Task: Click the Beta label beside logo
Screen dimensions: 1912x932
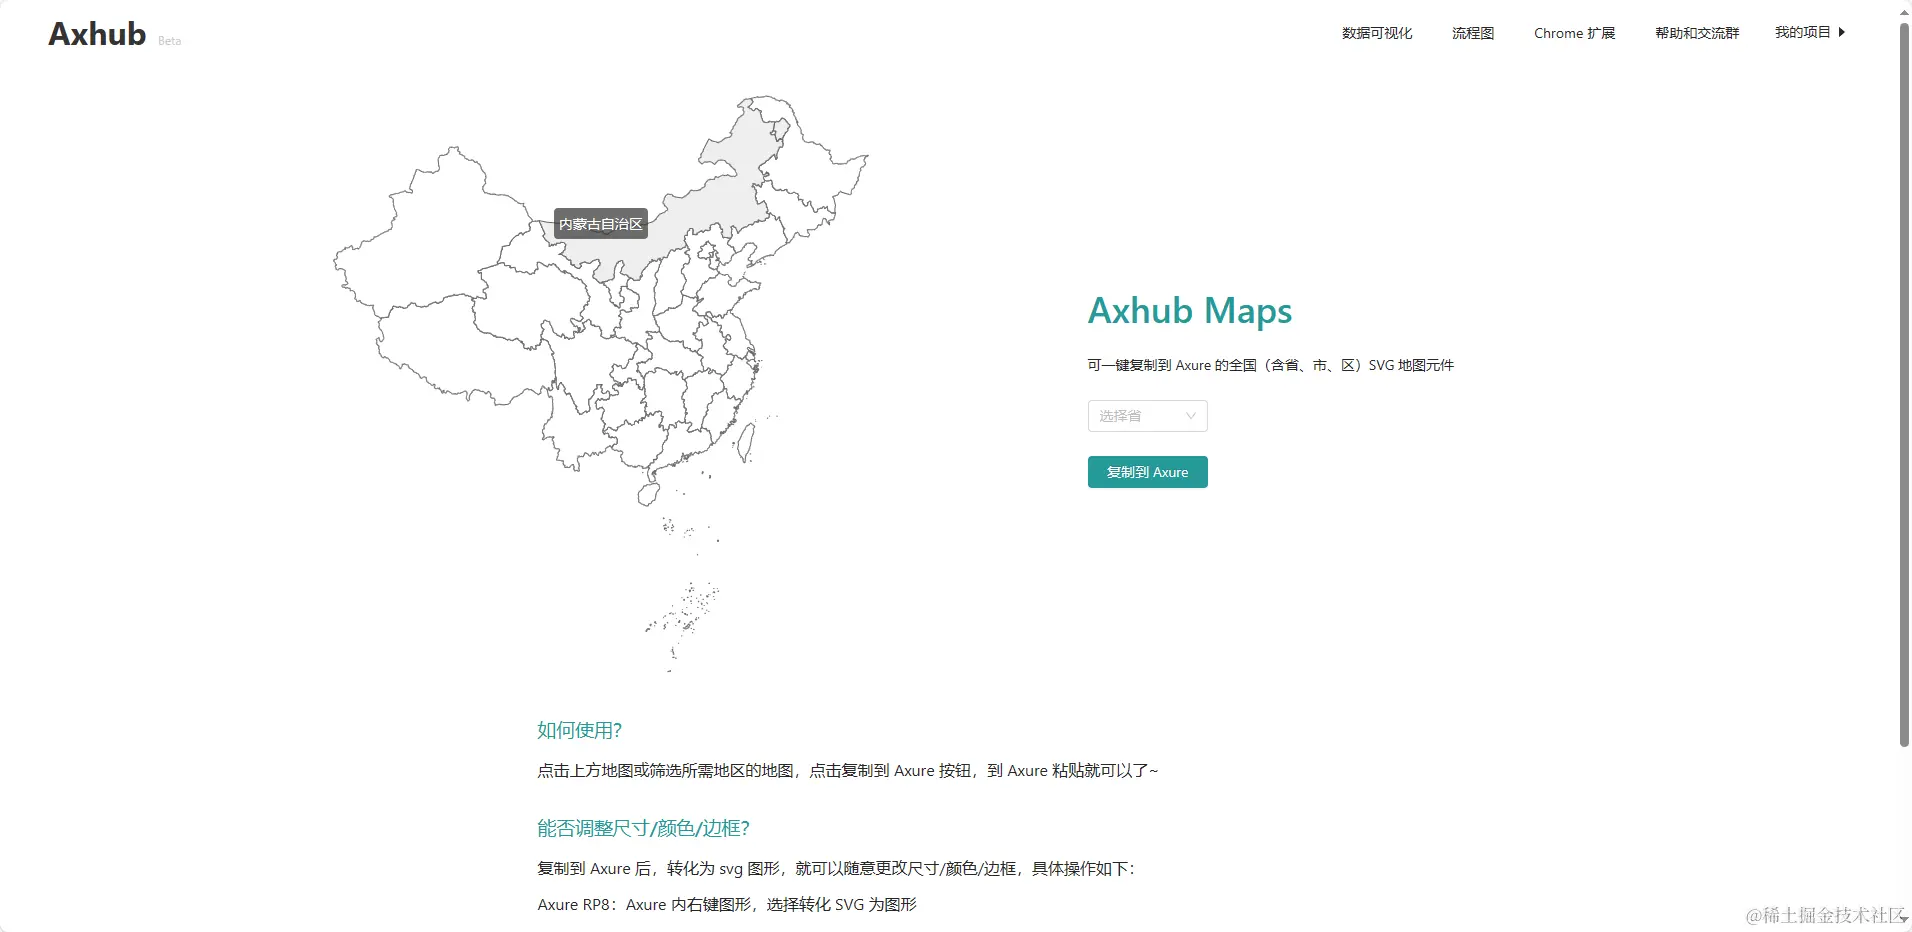Action: [169, 41]
